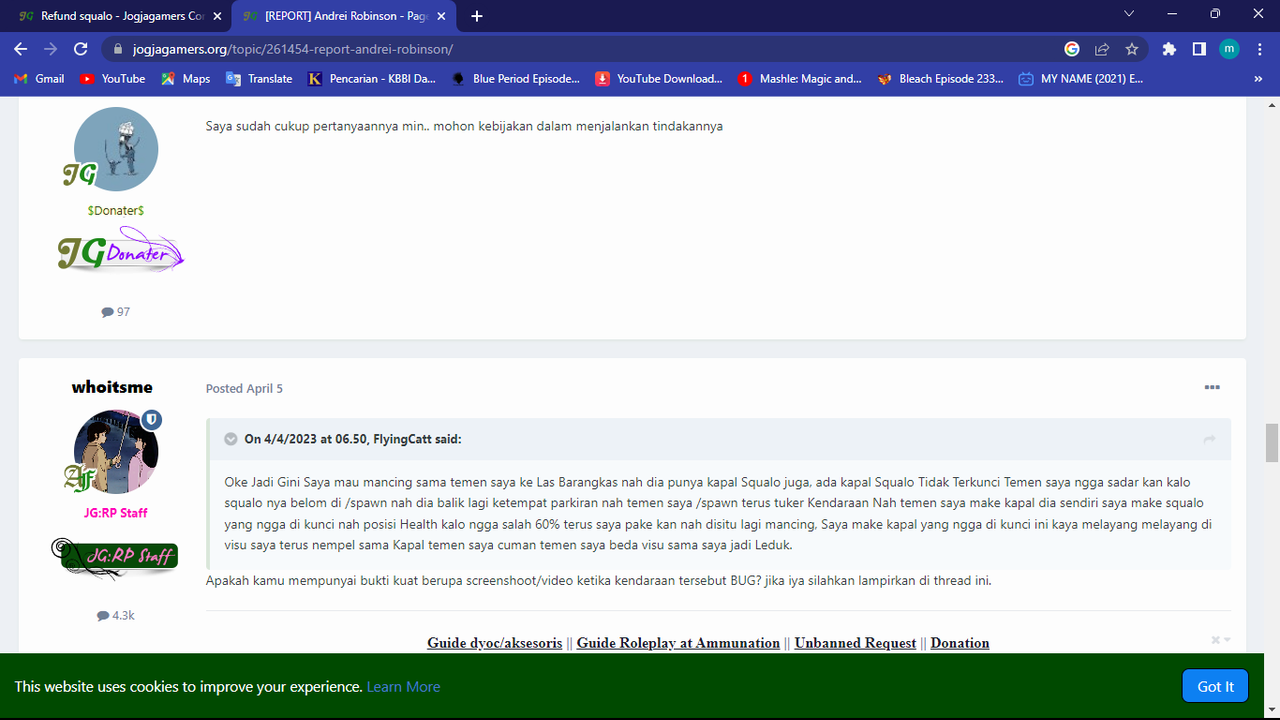The width and height of the screenshot is (1280, 720).
Task: Open the YouTube Download bookmark
Action: [x=659, y=79]
